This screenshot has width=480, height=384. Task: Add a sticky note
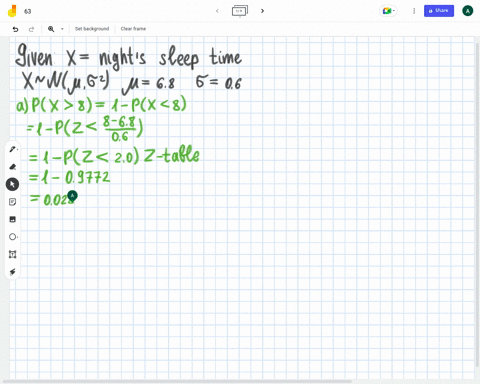(x=13, y=202)
